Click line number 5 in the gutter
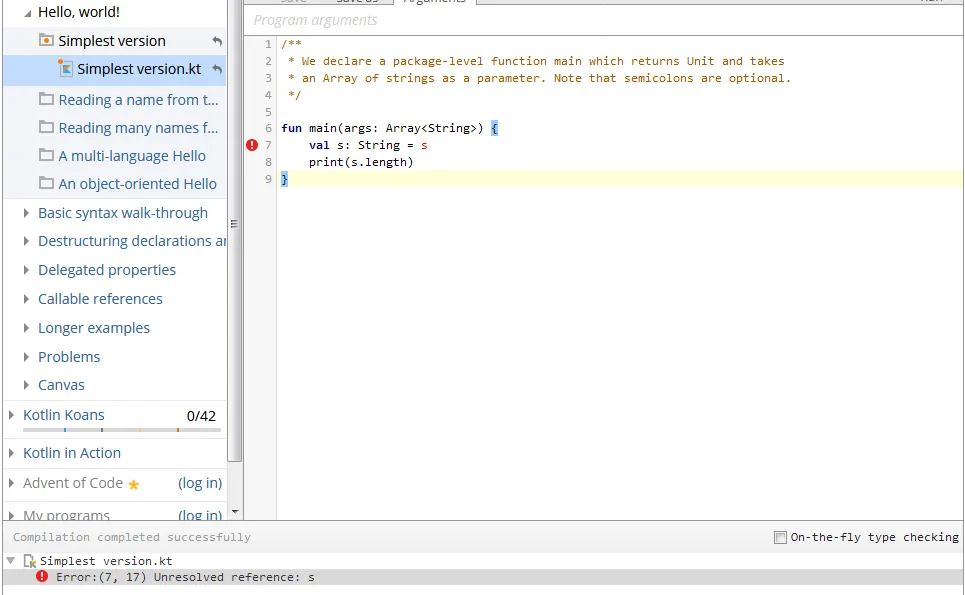The height and width of the screenshot is (595, 965). click(x=268, y=112)
